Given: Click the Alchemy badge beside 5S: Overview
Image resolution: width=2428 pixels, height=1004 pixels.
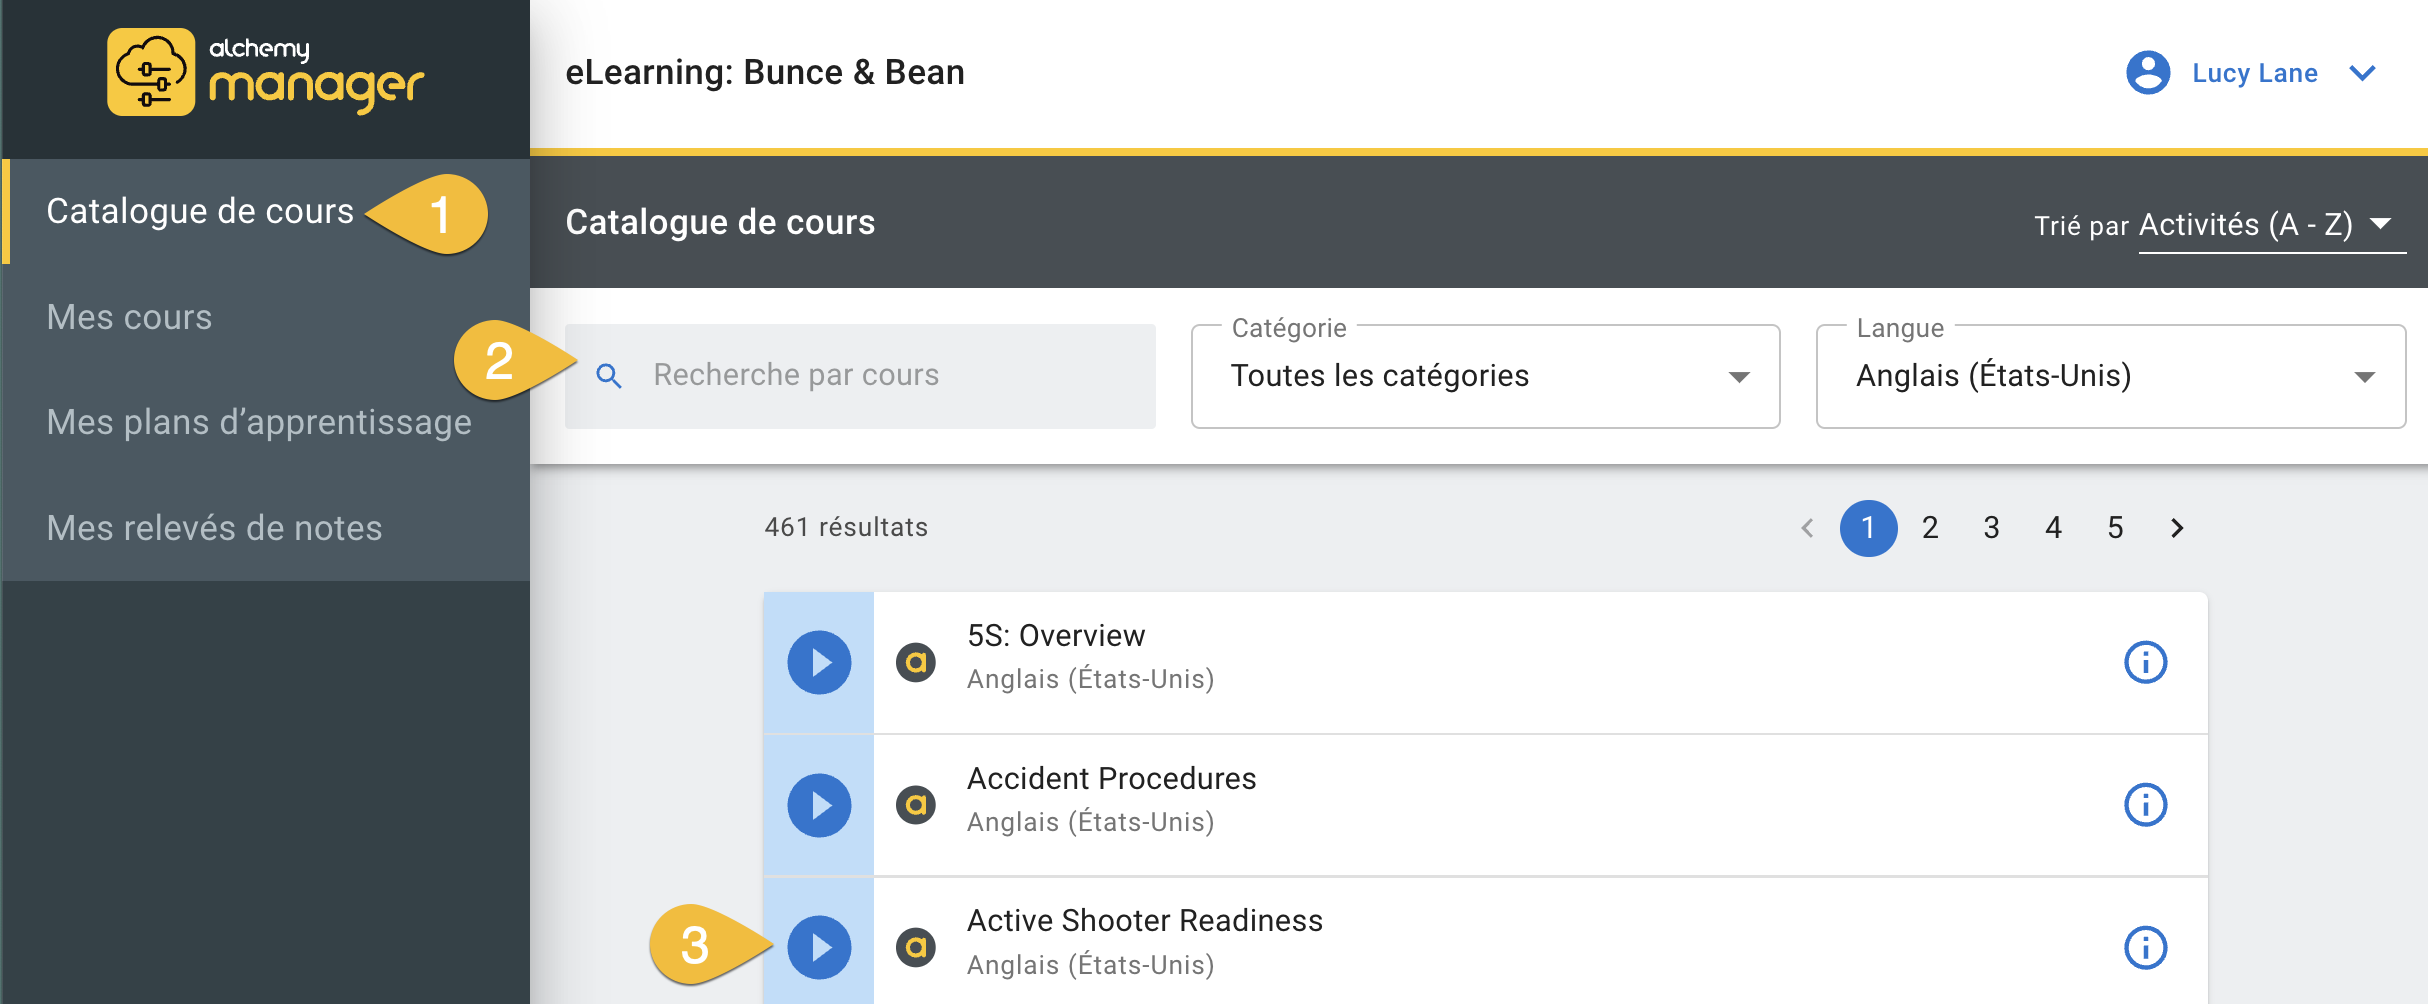Looking at the screenshot, I should 915,662.
